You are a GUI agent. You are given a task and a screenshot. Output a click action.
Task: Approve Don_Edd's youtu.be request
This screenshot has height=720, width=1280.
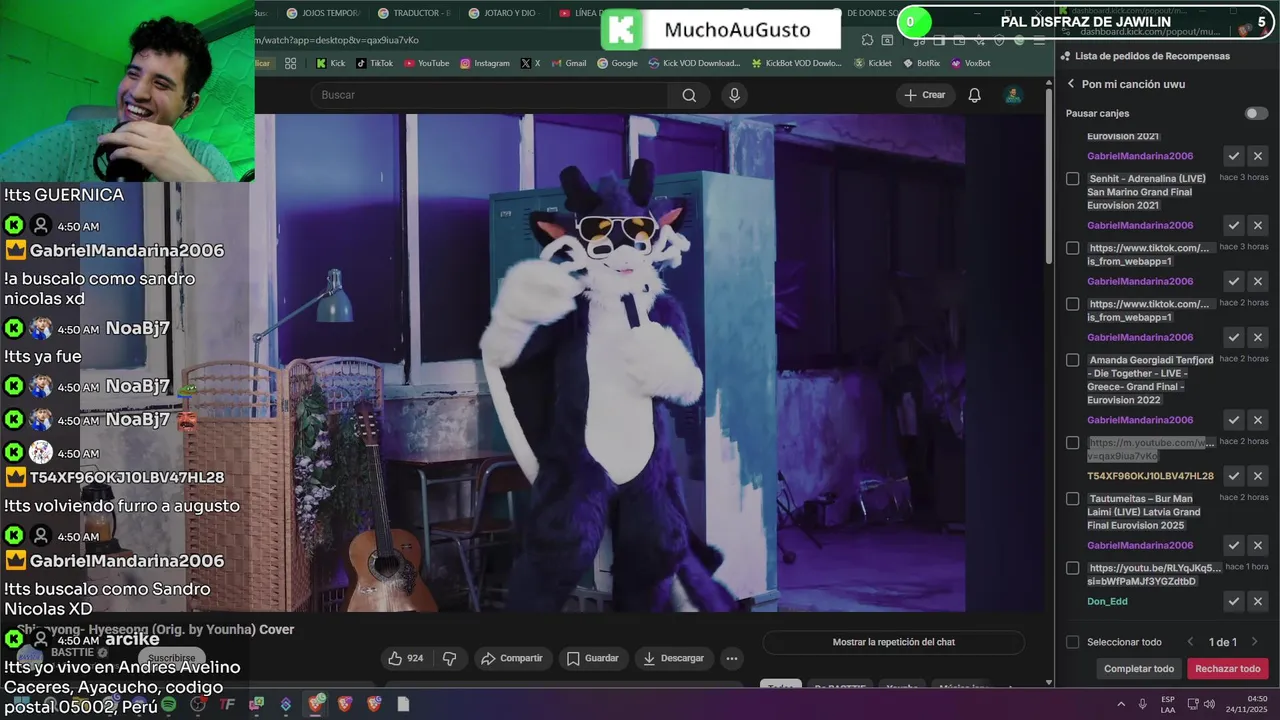coord(1234,602)
